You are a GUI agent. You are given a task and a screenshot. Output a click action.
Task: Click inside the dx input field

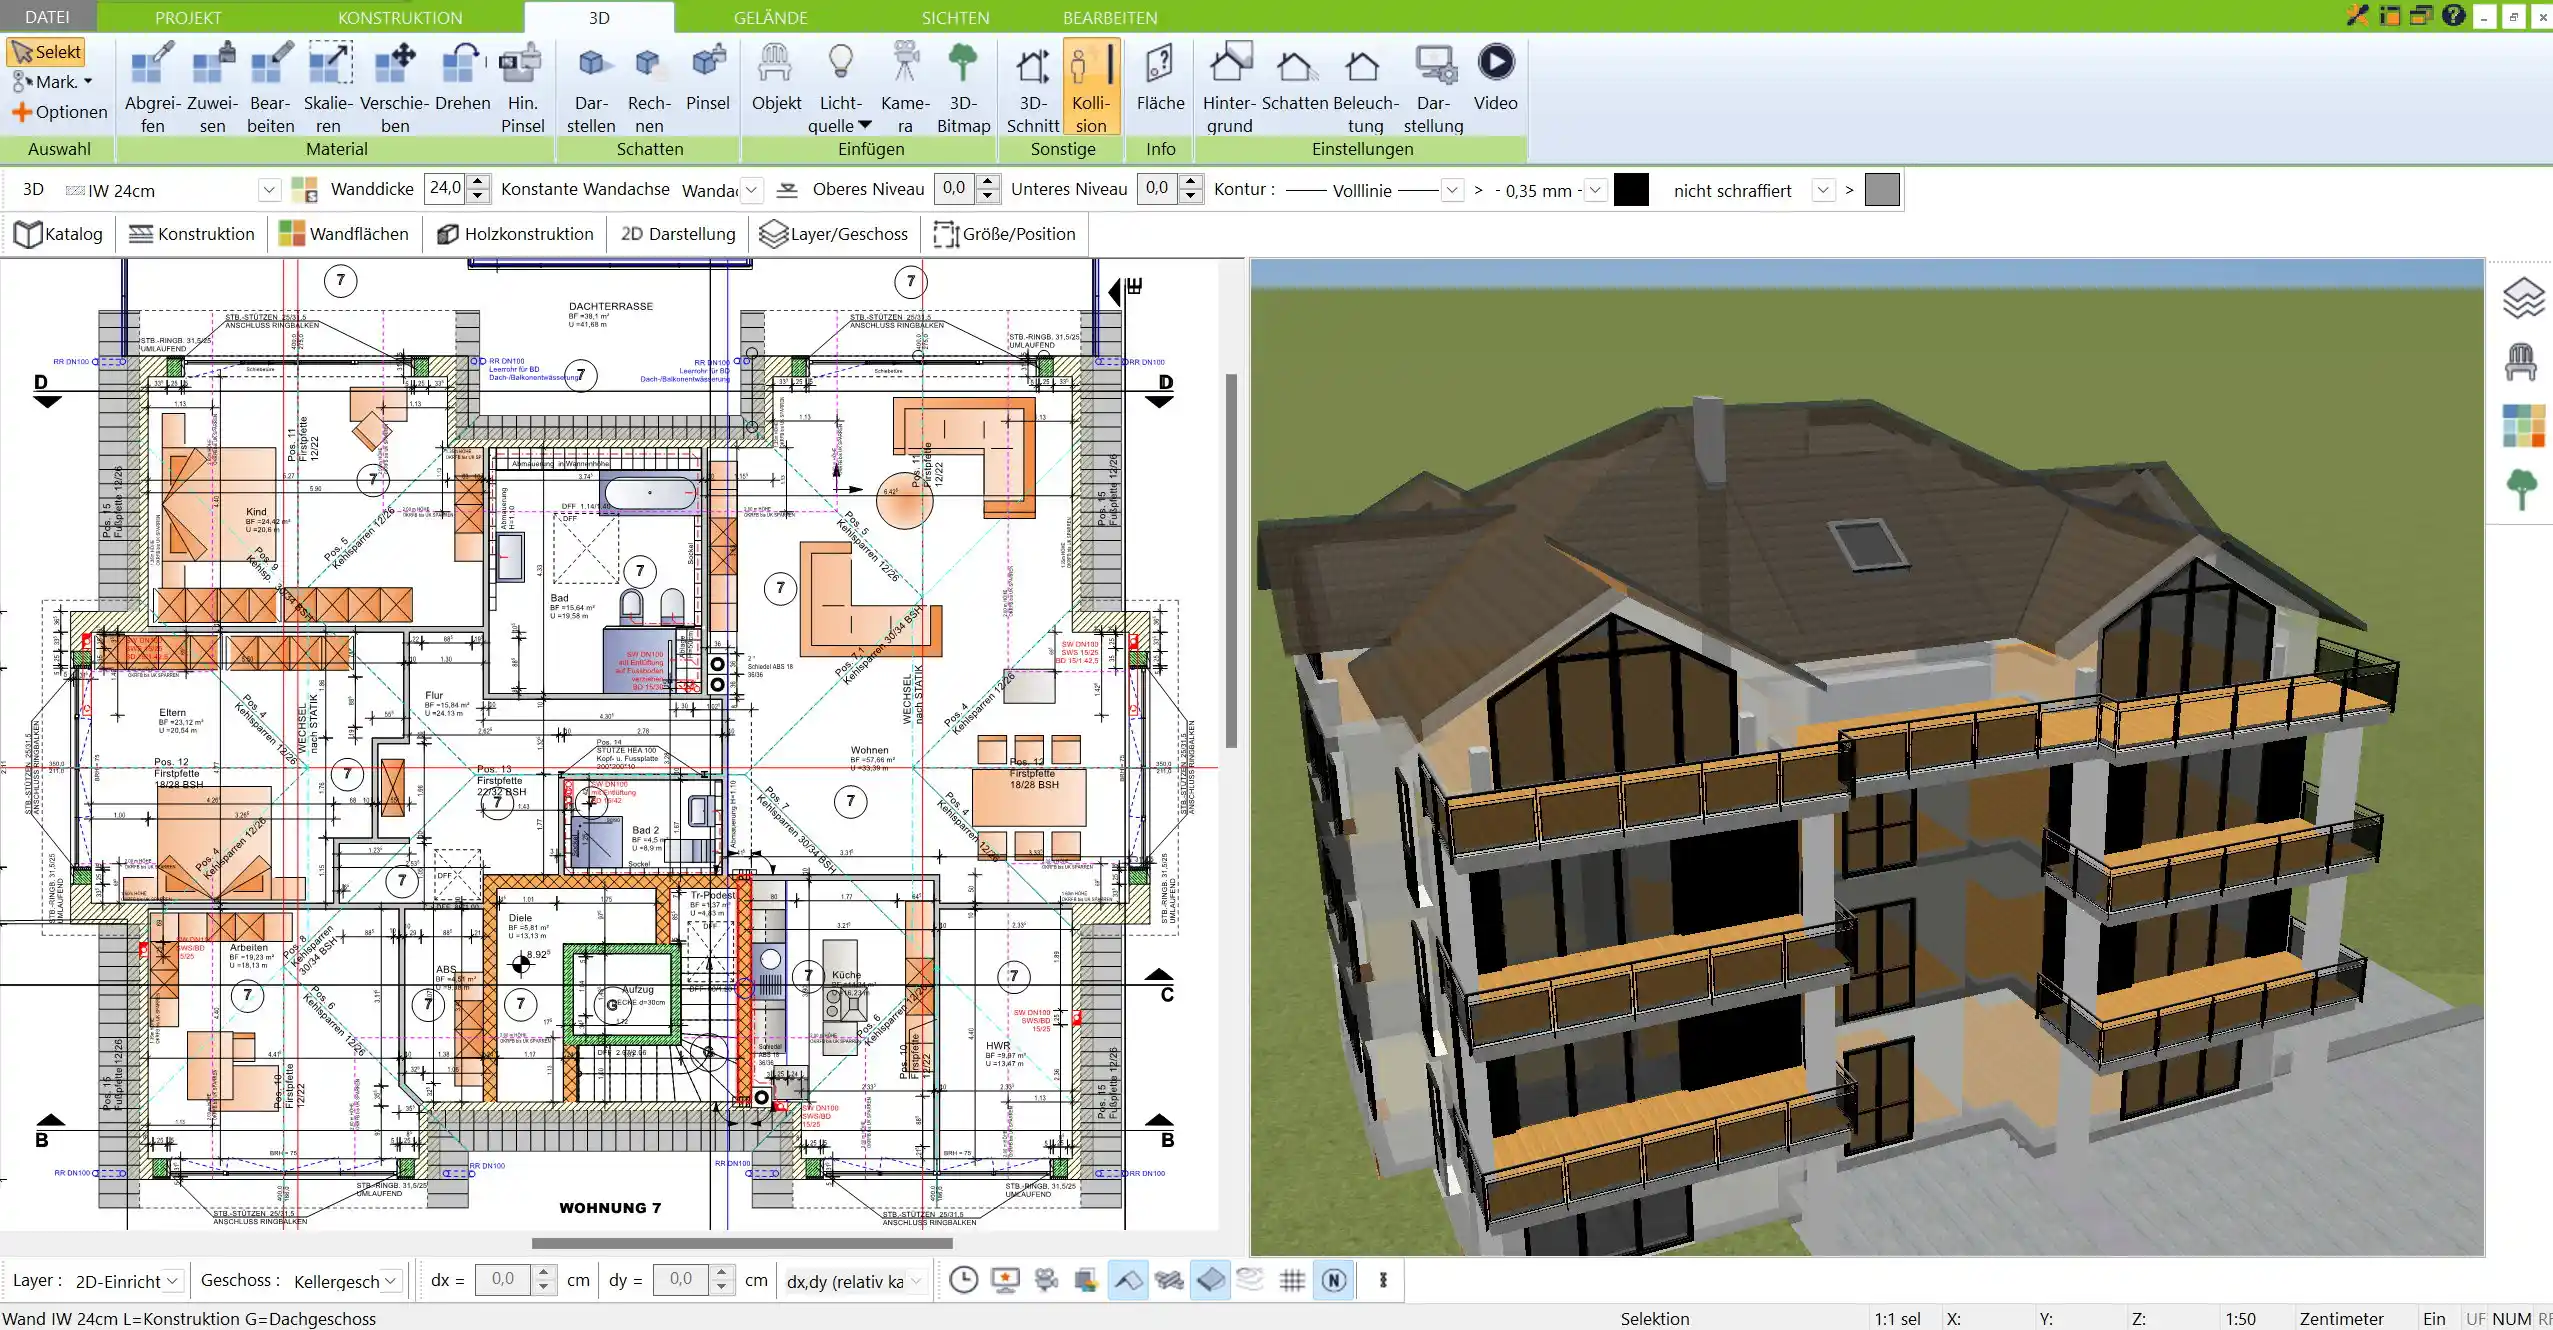505,1280
